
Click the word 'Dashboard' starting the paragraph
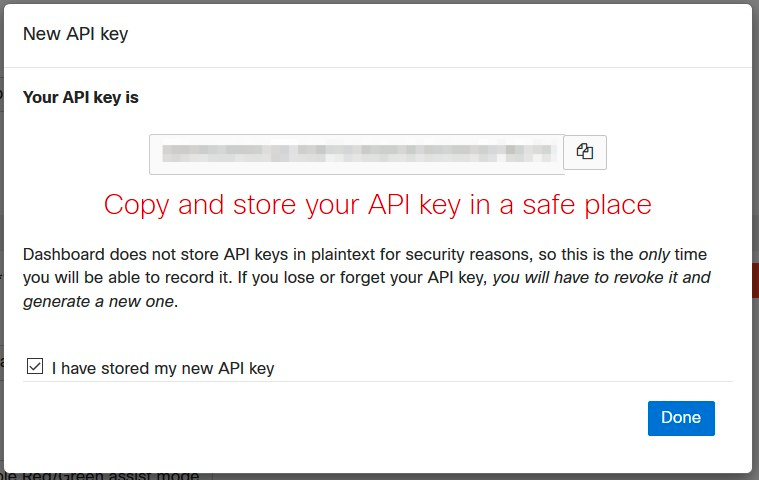(64, 255)
